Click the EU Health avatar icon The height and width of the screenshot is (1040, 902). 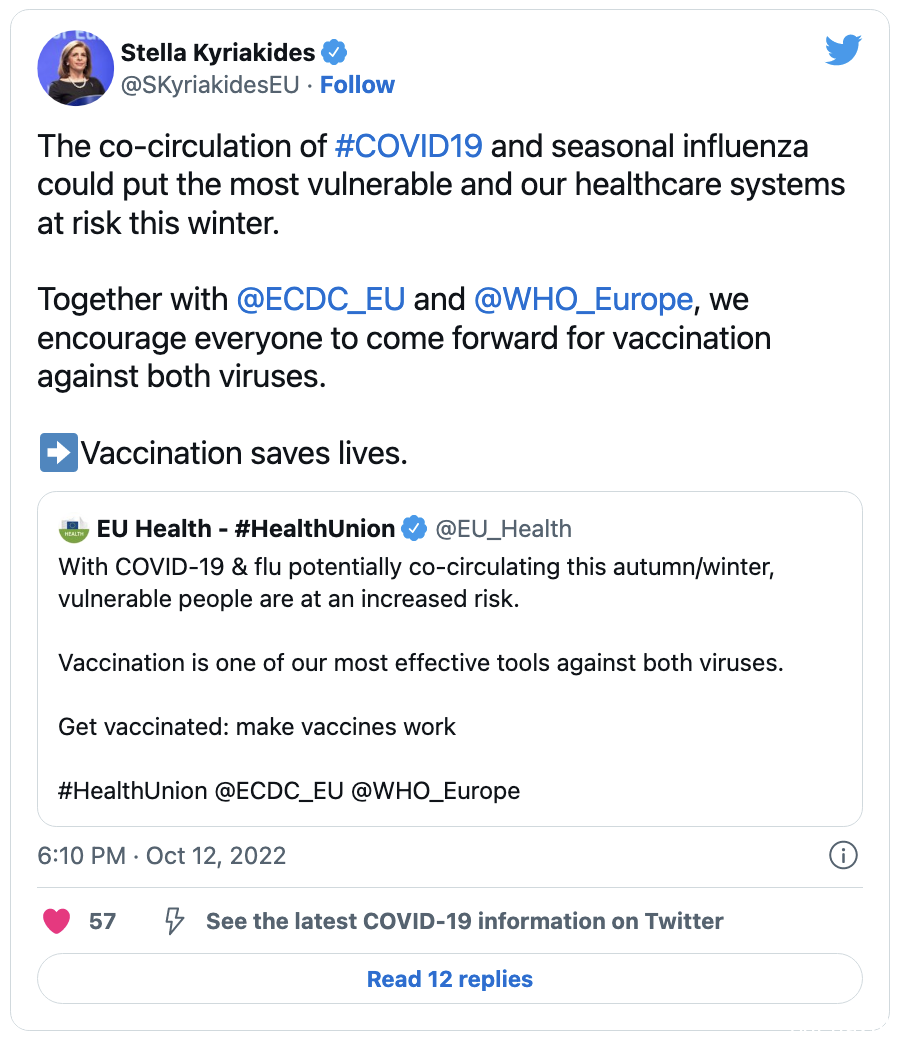coord(73,529)
